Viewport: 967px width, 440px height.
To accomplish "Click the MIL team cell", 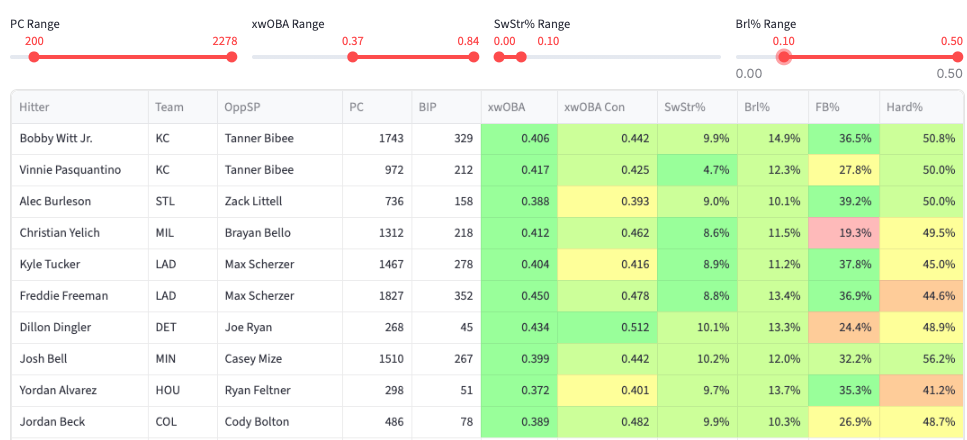I will click(183, 233).
